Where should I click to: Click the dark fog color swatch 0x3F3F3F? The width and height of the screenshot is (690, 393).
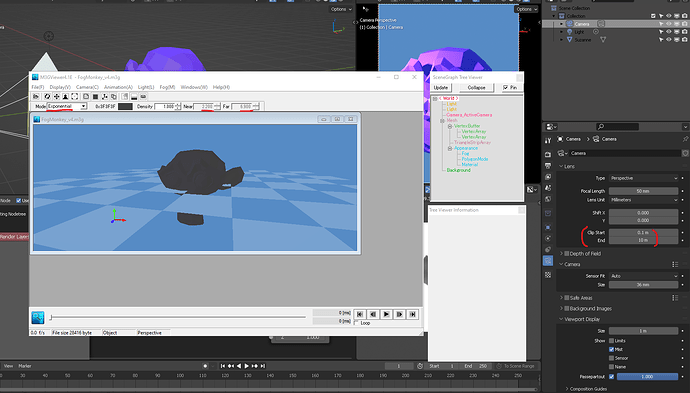tap(125, 107)
